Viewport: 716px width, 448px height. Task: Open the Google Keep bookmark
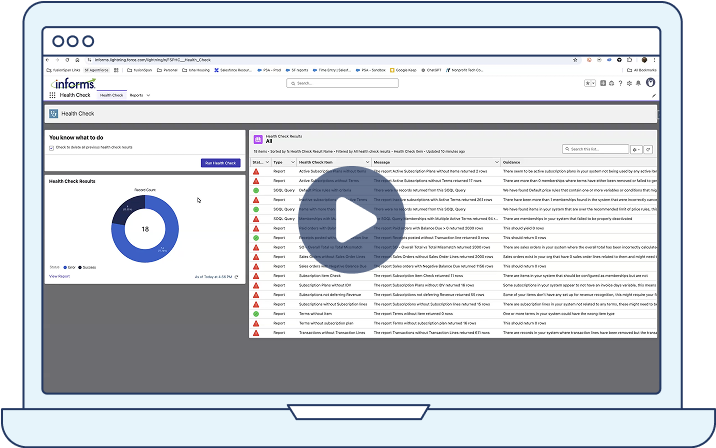tap(403, 70)
